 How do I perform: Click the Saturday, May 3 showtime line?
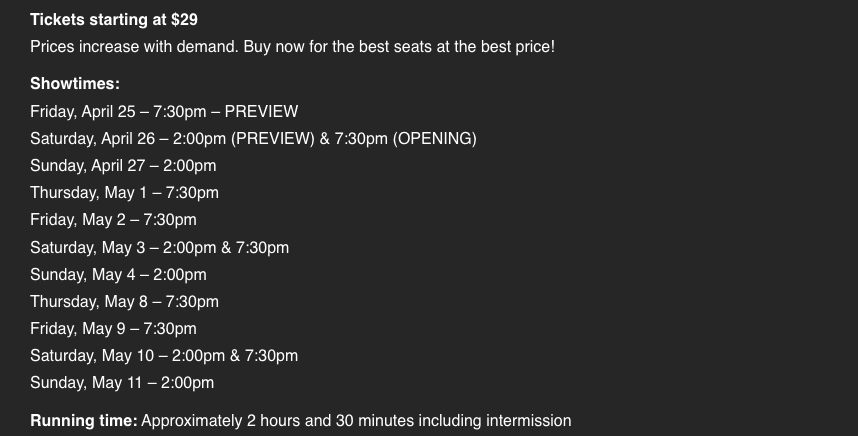159,247
